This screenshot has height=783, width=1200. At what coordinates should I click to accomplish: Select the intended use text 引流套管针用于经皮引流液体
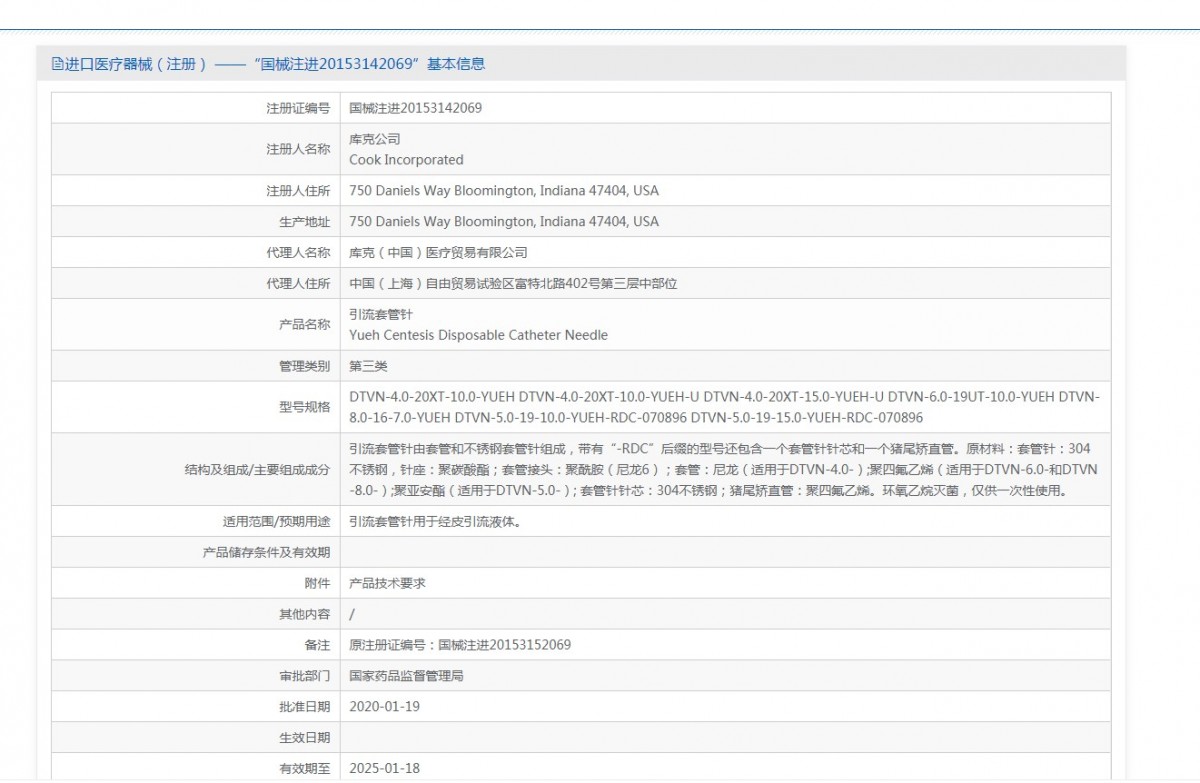(x=435, y=521)
